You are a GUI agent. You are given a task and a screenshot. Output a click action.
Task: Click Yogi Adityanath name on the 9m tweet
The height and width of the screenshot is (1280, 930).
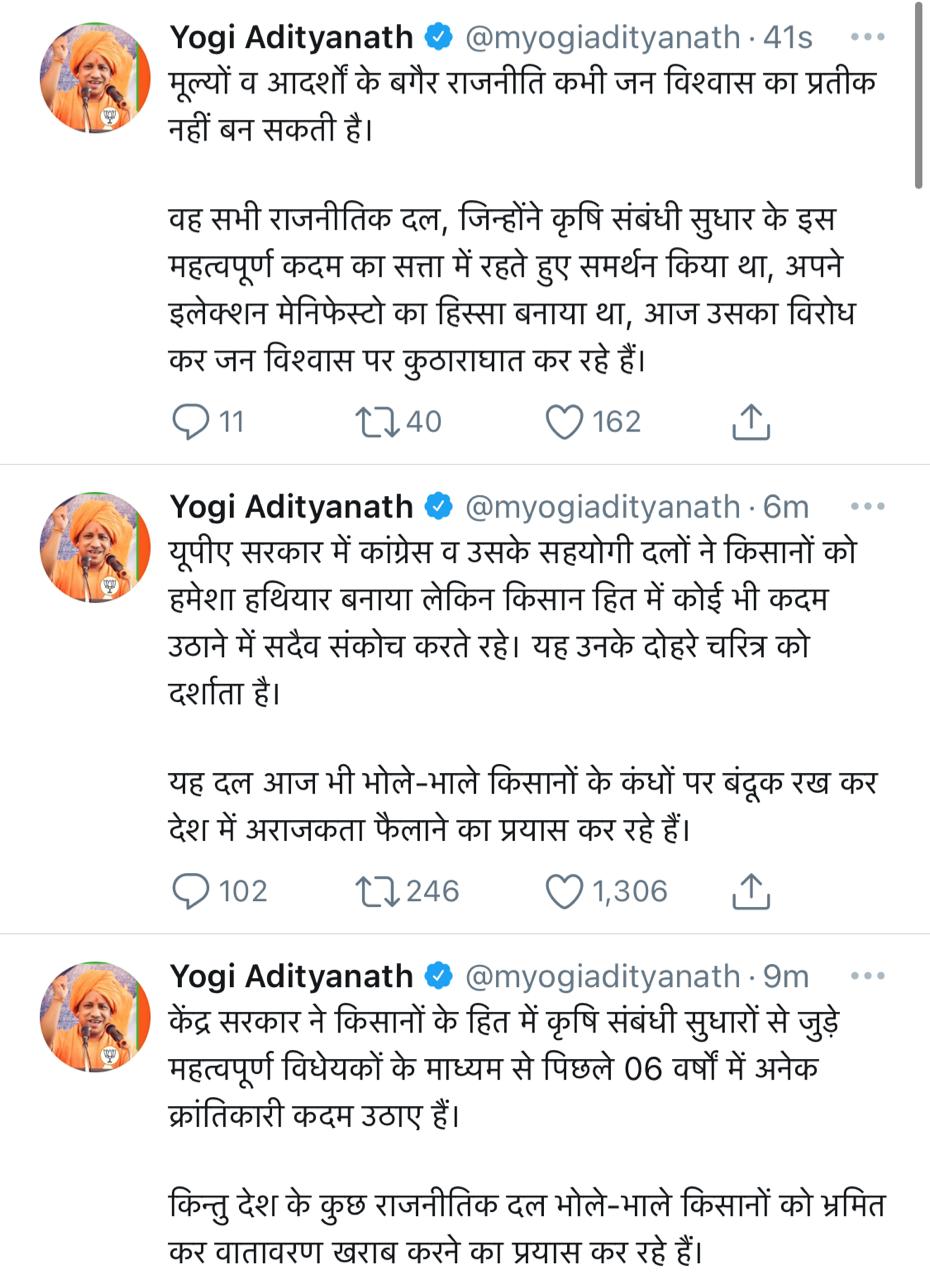(x=291, y=976)
